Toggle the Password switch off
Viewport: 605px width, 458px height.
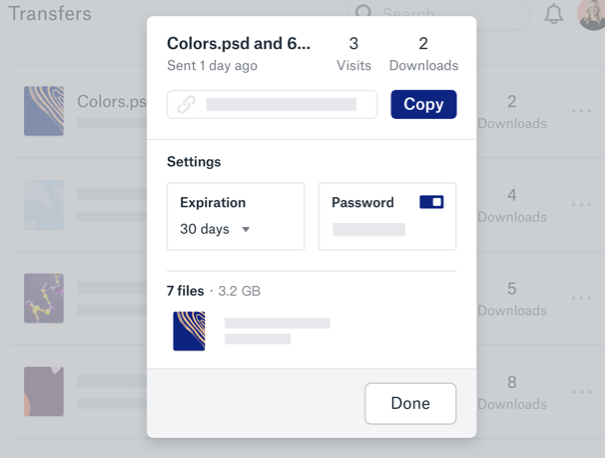click(432, 202)
